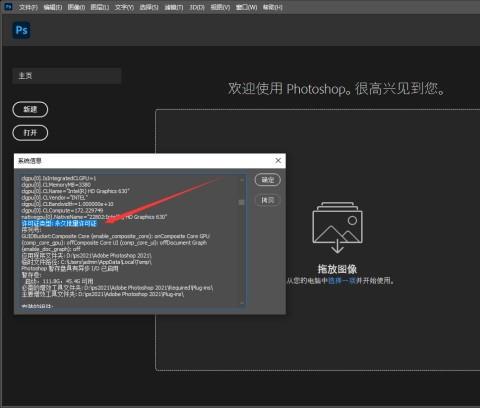Open the 编辑(E) menu
This screenshot has width=480, height=409.
pyautogui.click(x=53, y=7)
